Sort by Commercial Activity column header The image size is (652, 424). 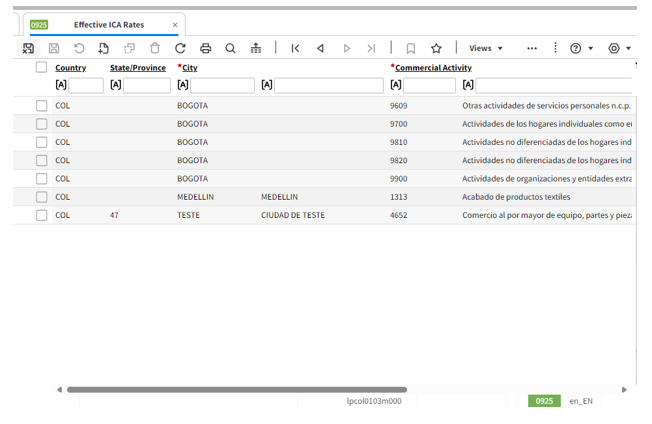tap(433, 68)
